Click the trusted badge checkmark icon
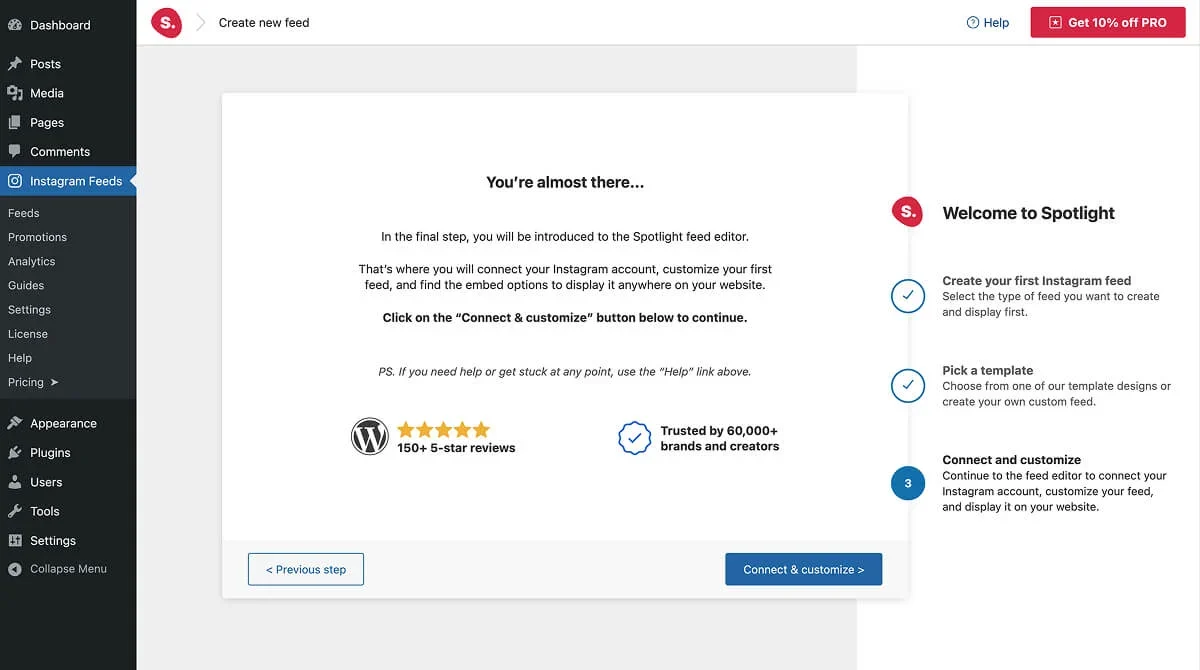This screenshot has width=1200, height=670. click(x=635, y=438)
